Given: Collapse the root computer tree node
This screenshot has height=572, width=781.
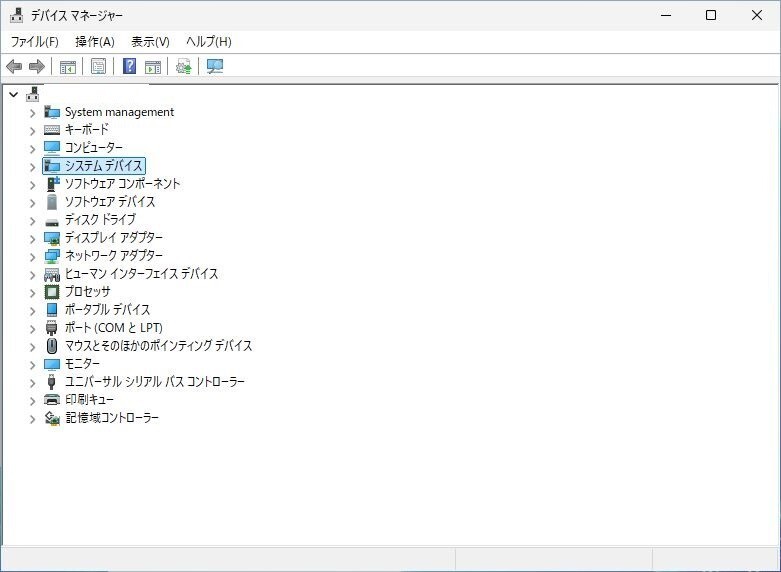Looking at the screenshot, I should pos(14,94).
